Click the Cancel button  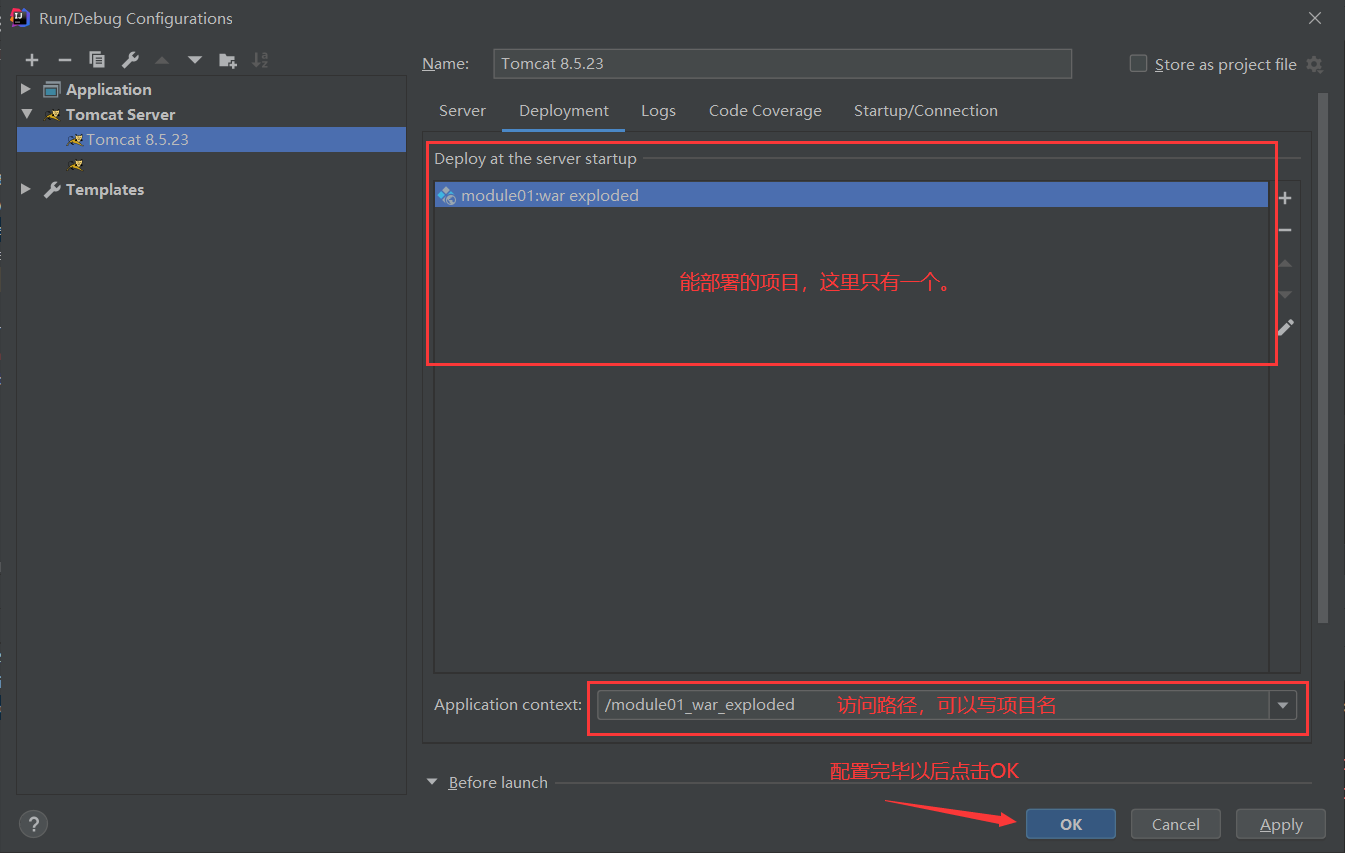[x=1176, y=824]
